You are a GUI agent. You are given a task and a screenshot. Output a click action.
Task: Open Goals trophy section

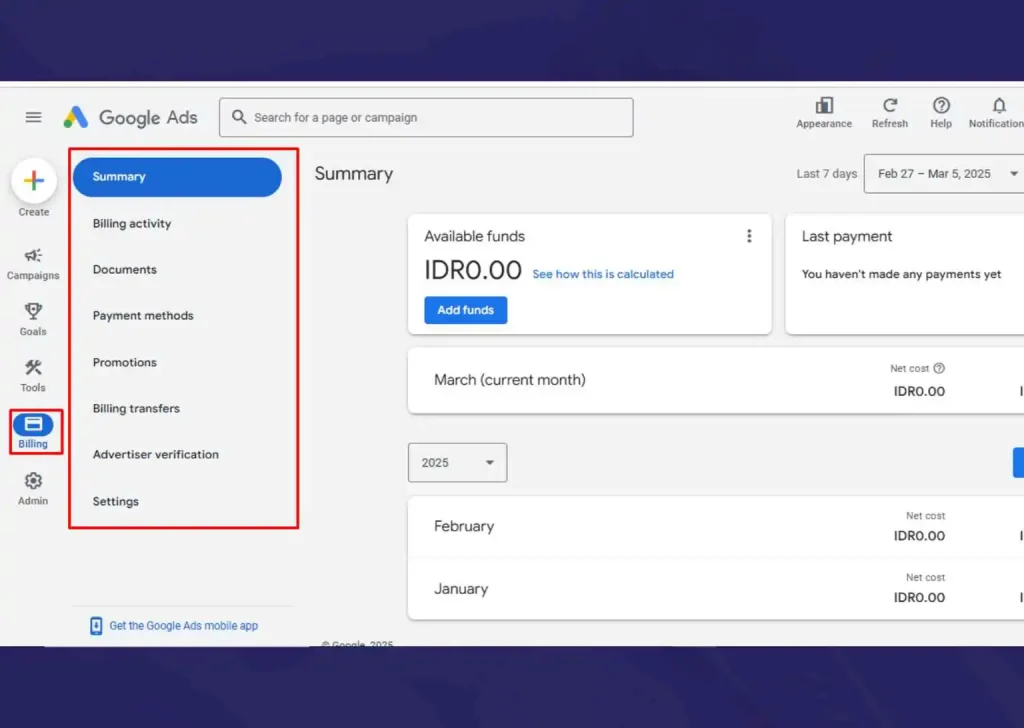click(x=33, y=320)
